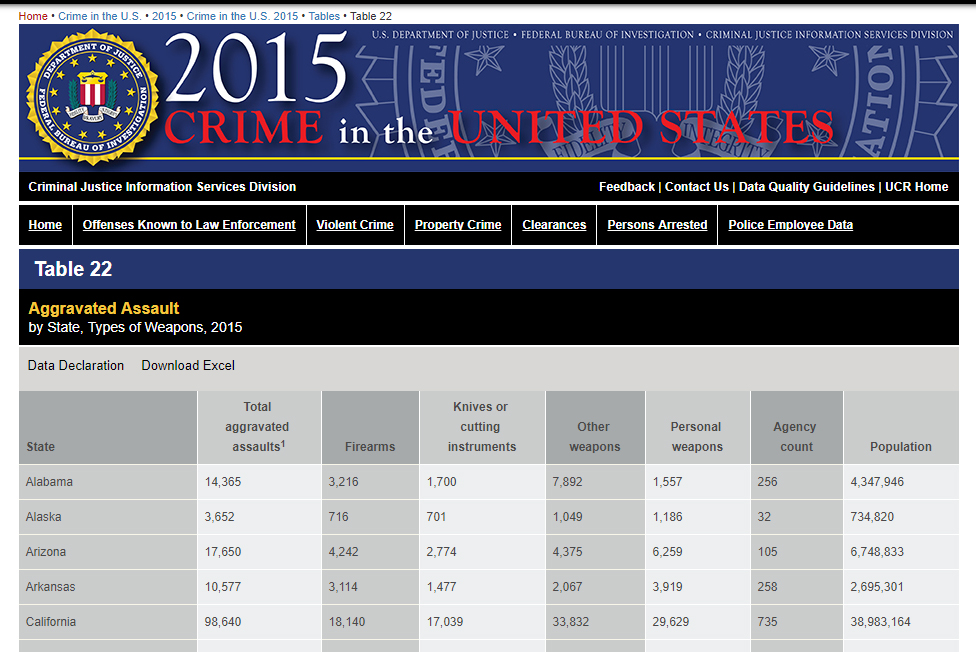Open the Property Crime menu item
This screenshot has height=652, width=976.
point(458,225)
